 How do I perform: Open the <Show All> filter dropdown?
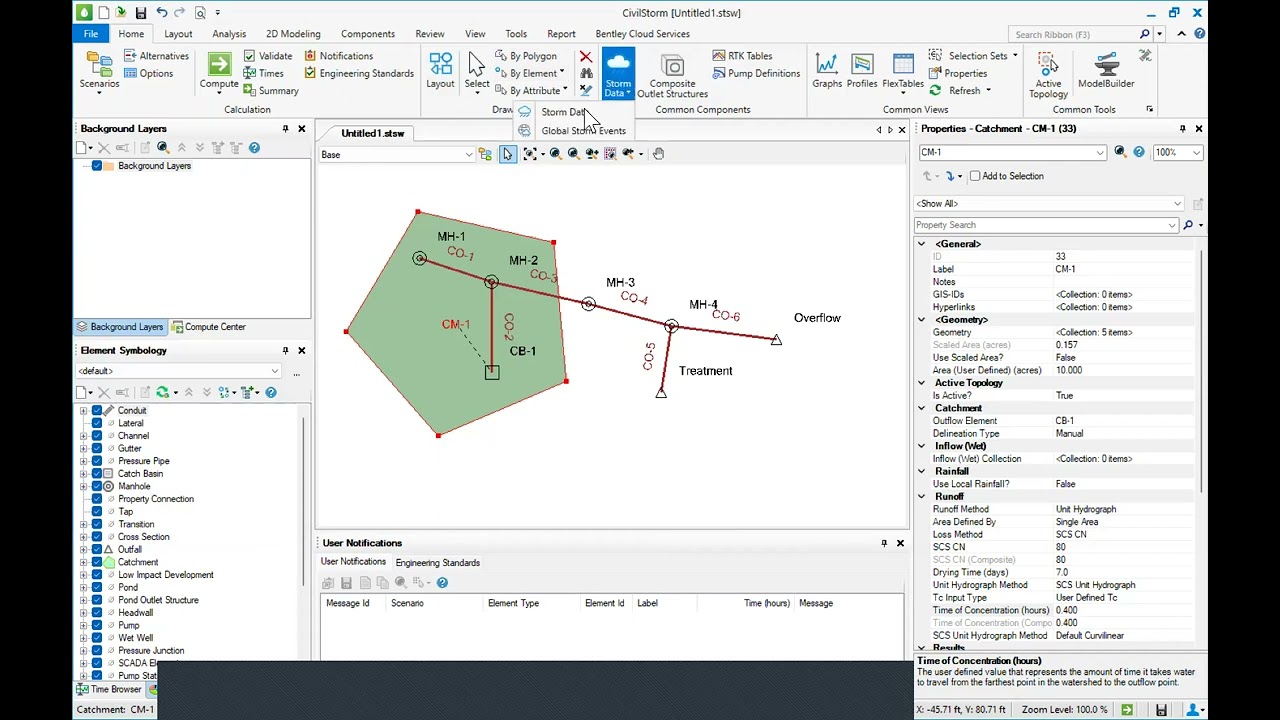(x=1177, y=203)
